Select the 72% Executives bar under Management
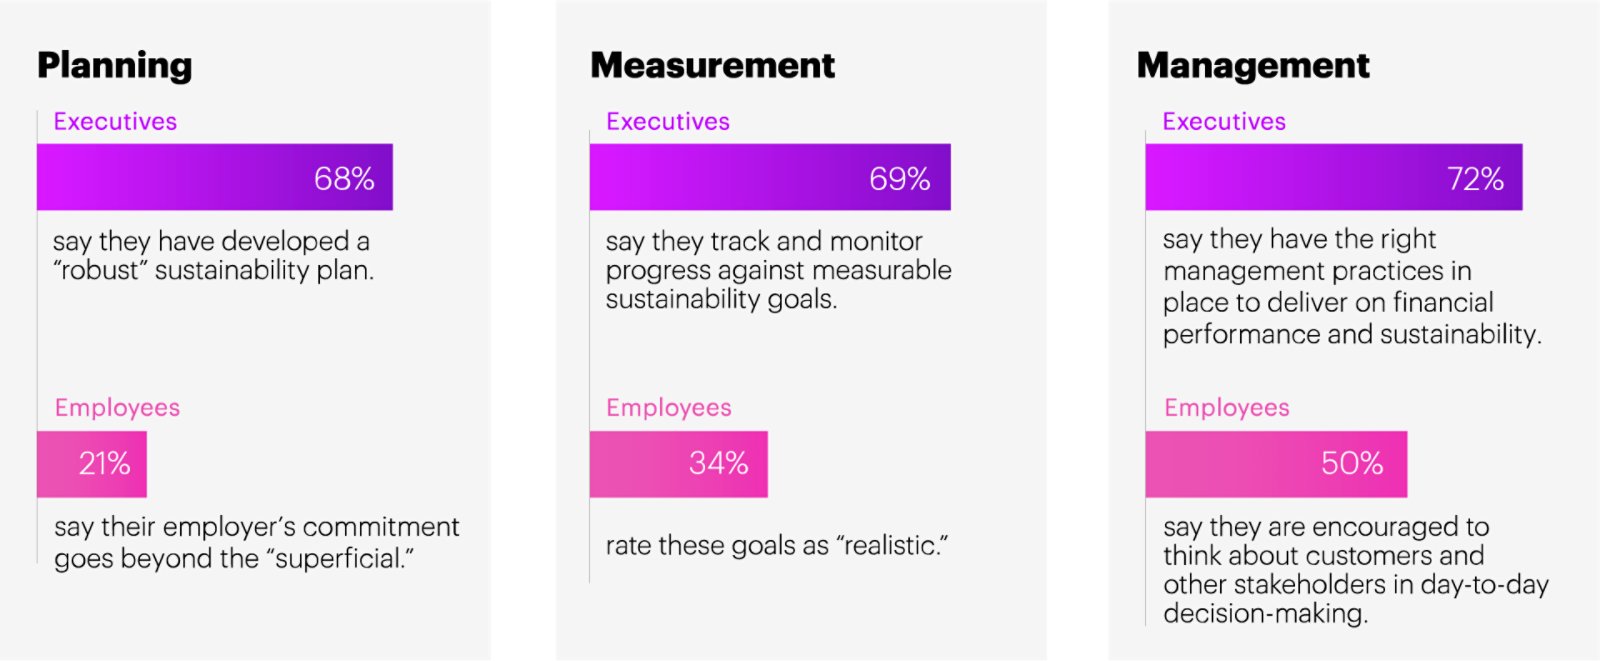 [1334, 177]
